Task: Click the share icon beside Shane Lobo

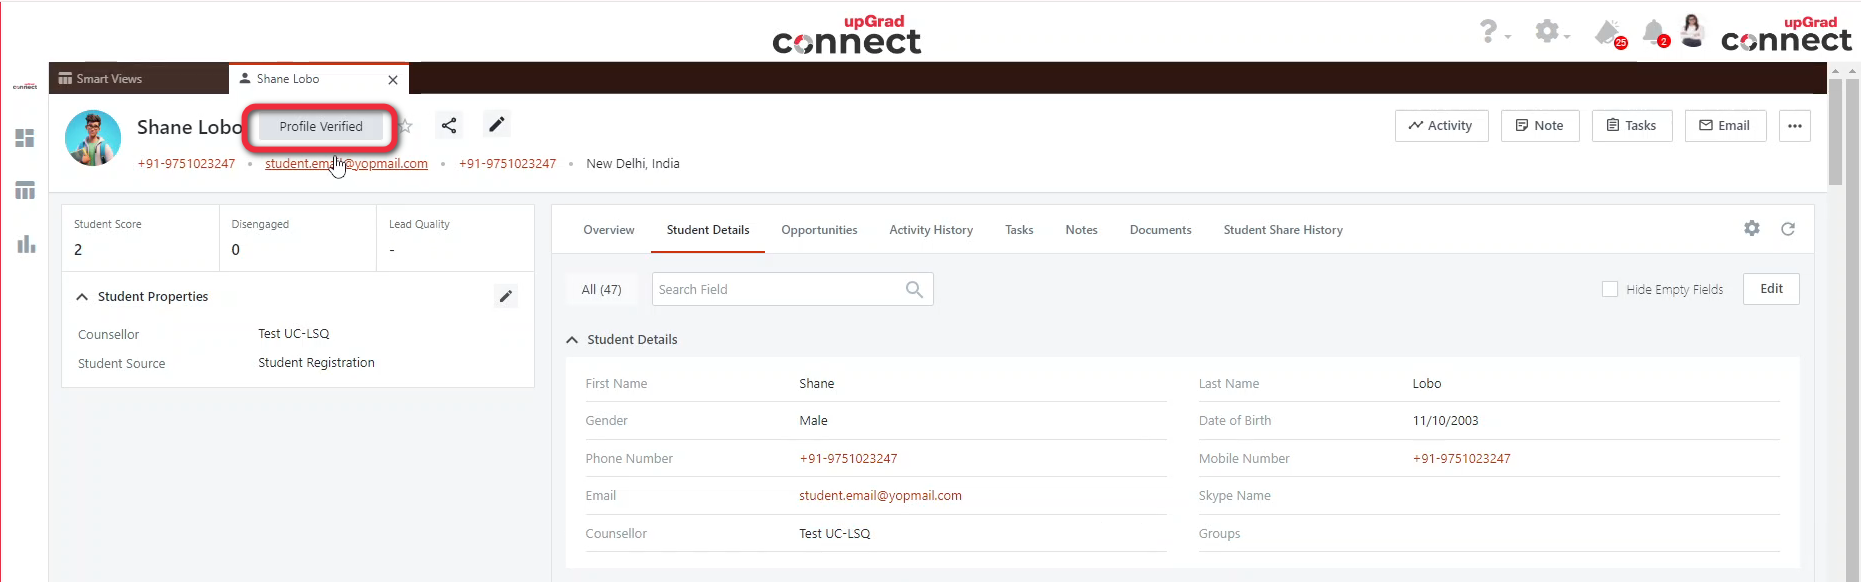Action: (449, 125)
